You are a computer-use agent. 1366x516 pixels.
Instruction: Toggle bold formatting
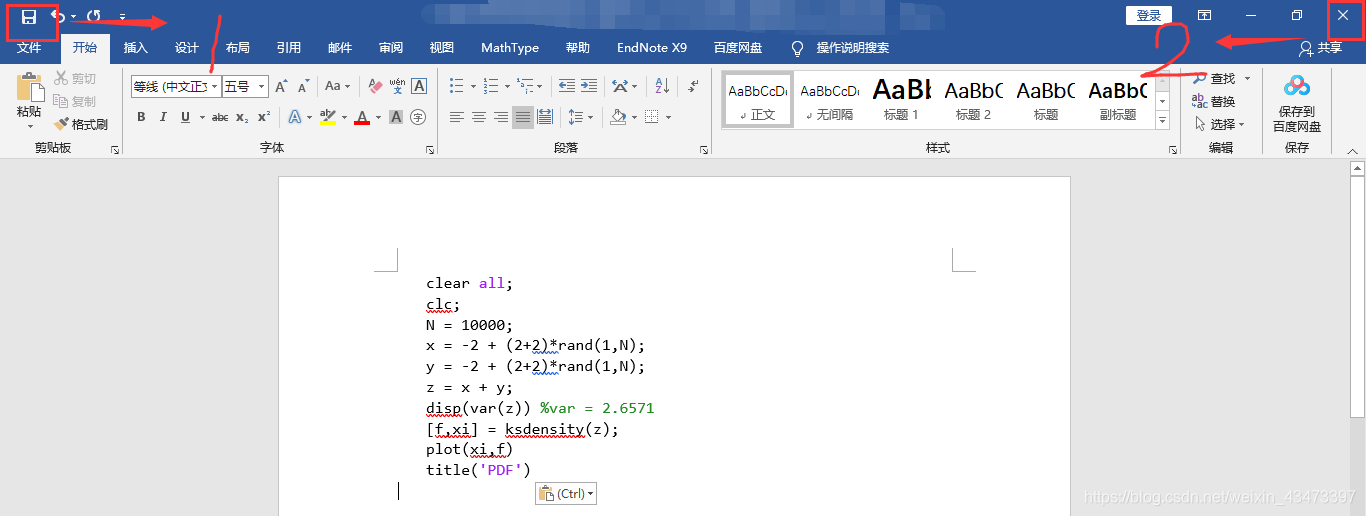pos(141,117)
